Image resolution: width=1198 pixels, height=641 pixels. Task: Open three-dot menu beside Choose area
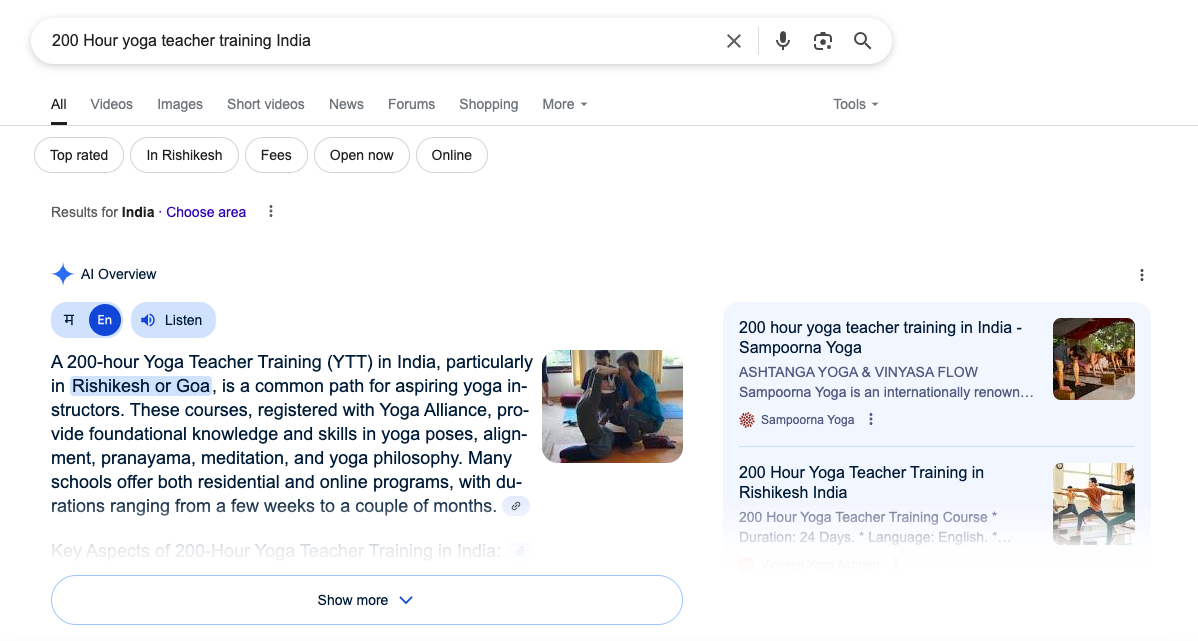[270, 212]
